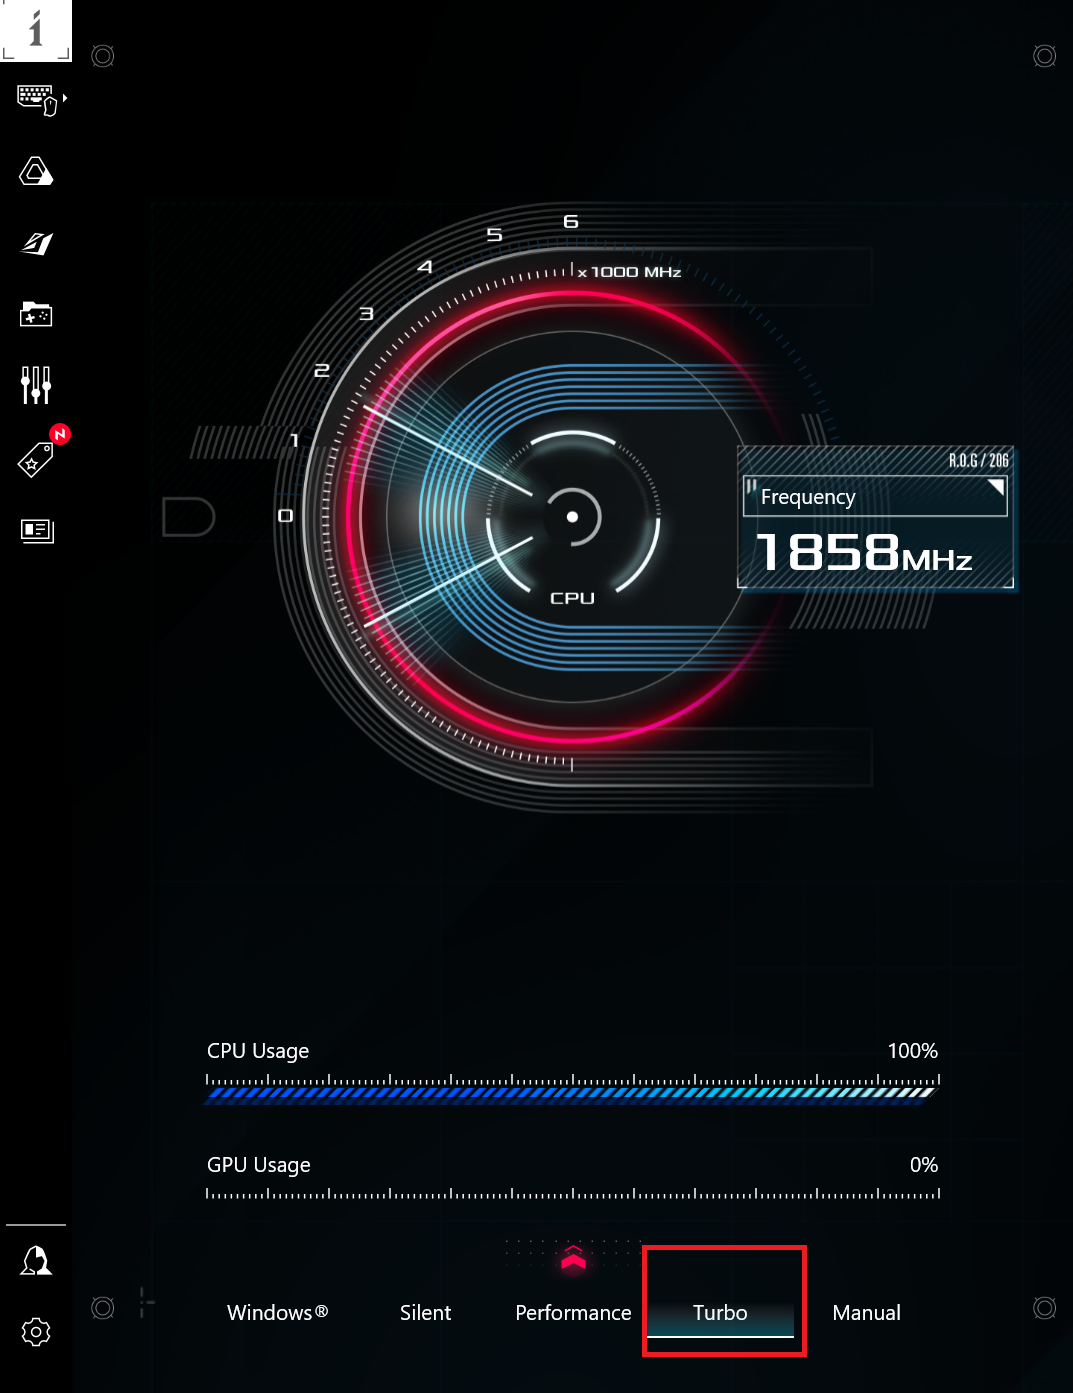Screen dimensions: 1073x1393
Task: Open User Center profile icon
Action: click(36, 1260)
